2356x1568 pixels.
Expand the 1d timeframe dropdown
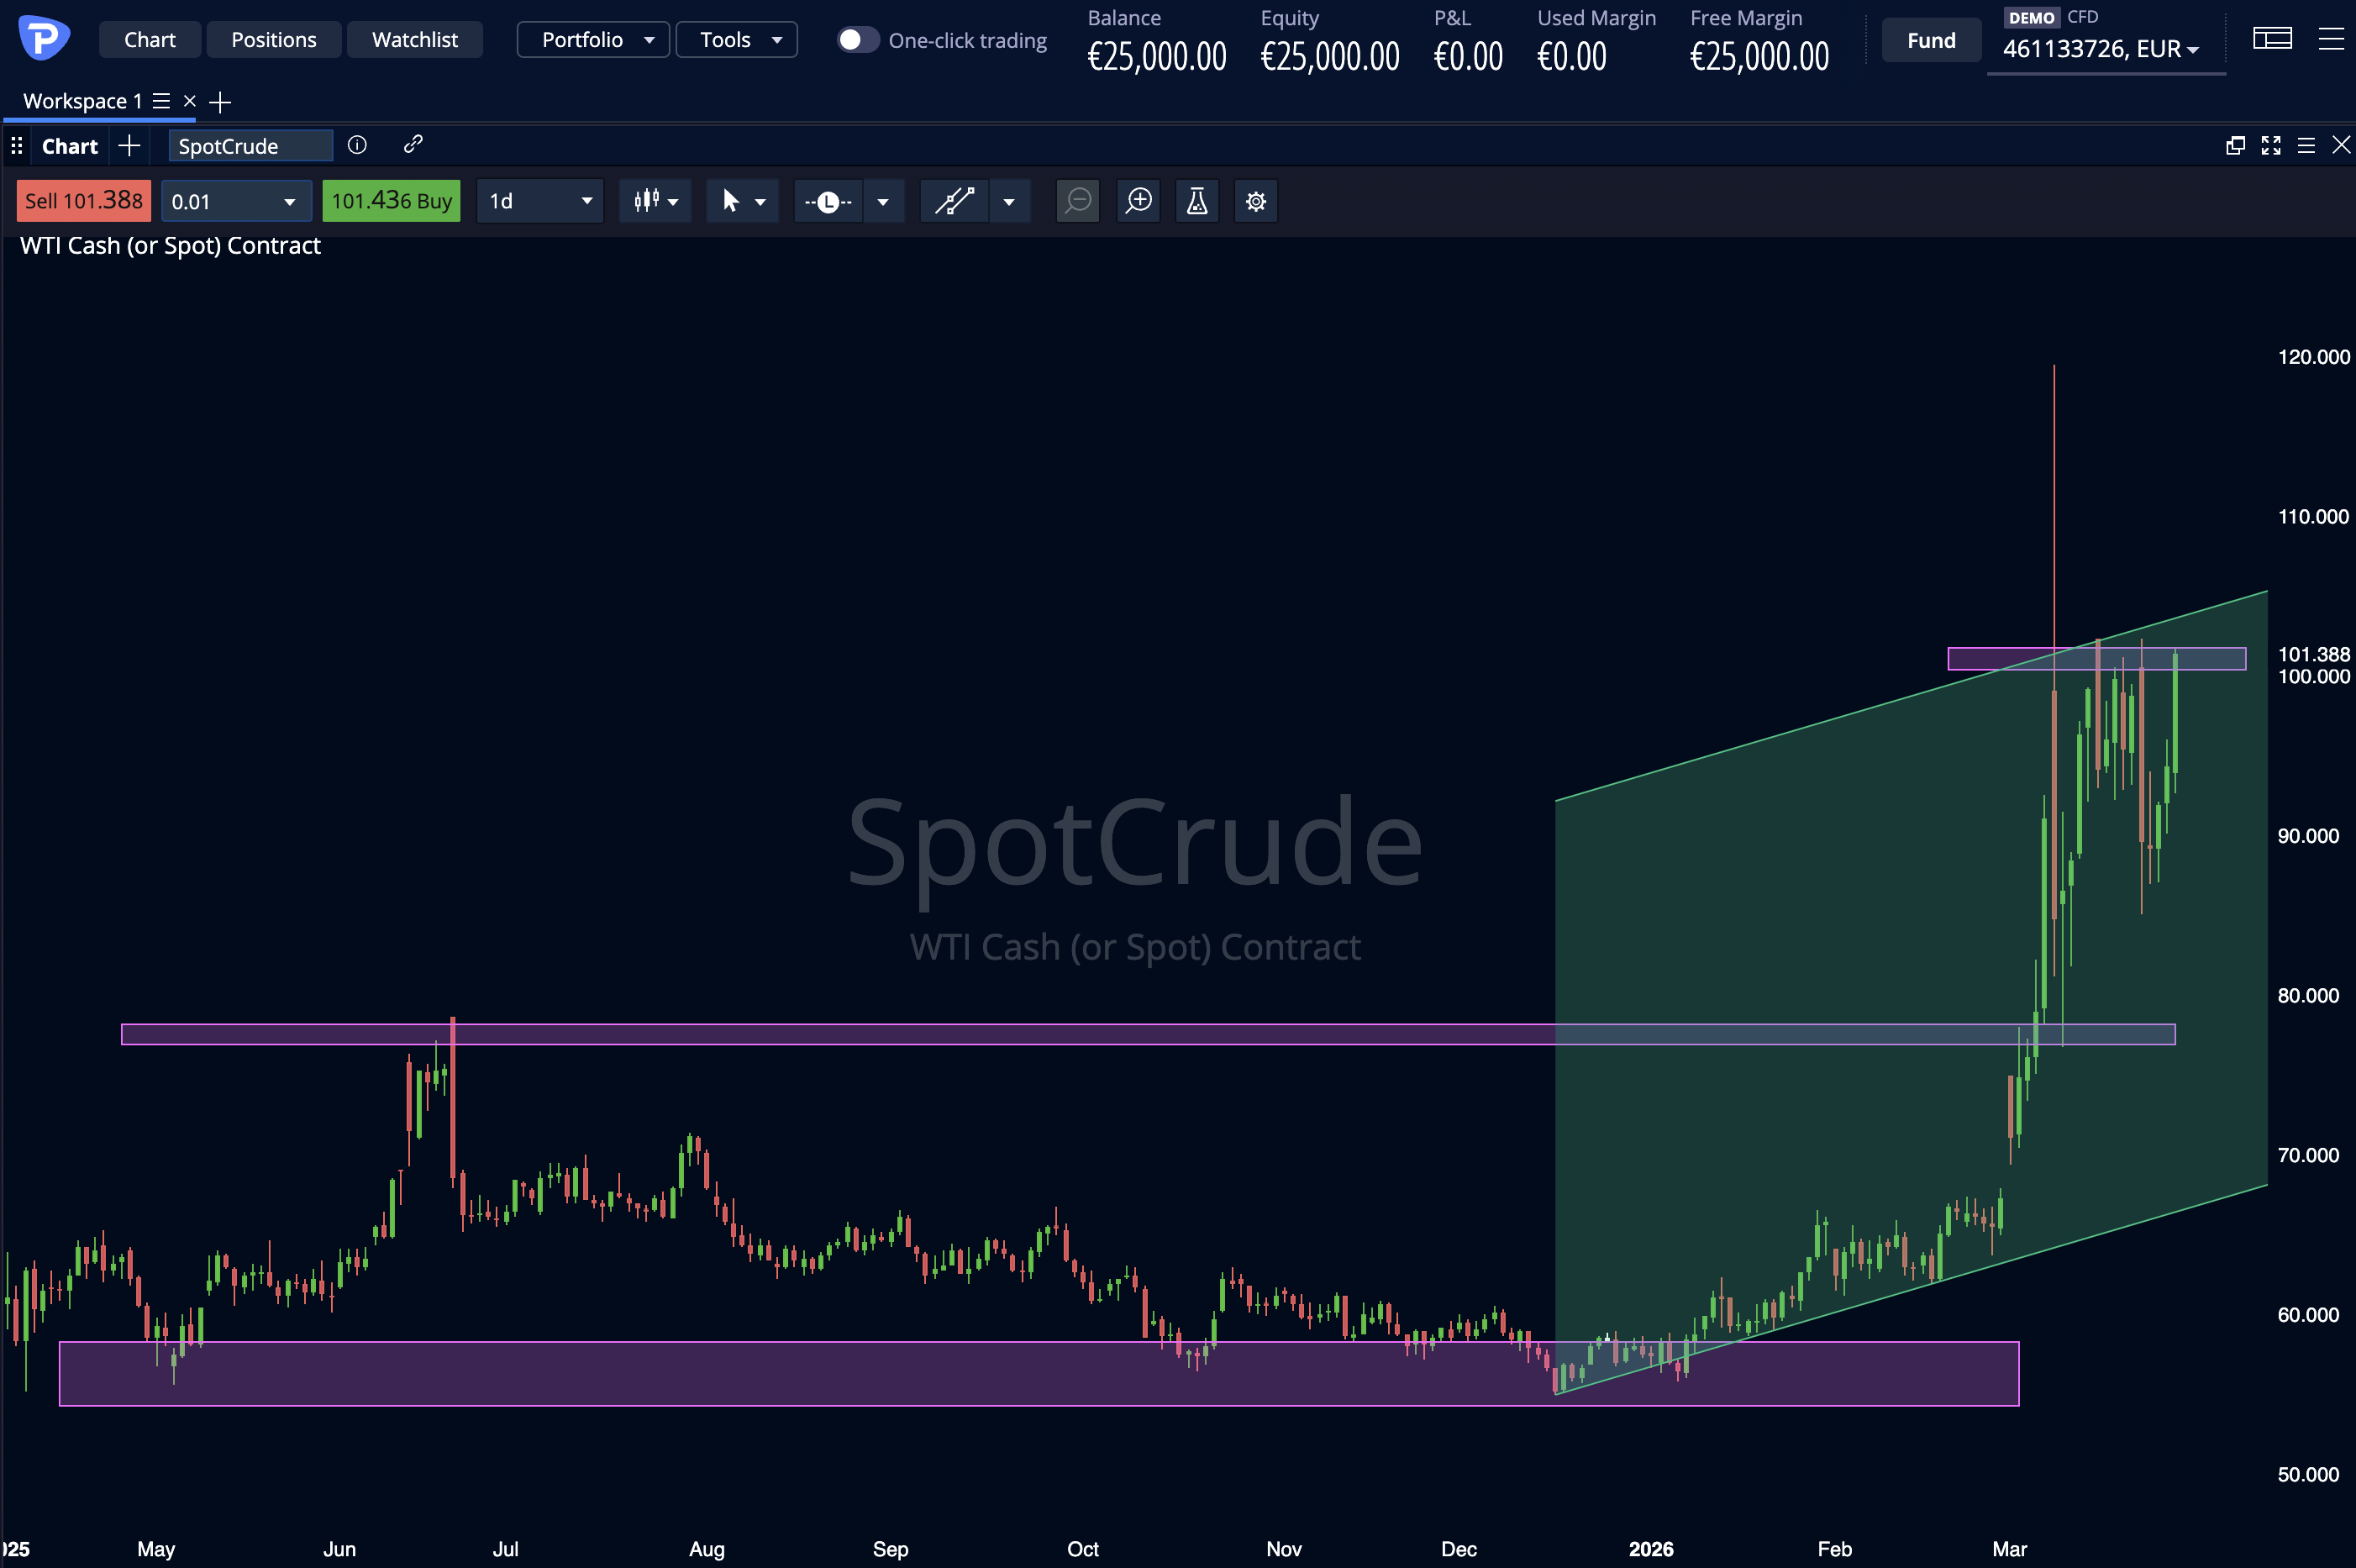tap(540, 201)
